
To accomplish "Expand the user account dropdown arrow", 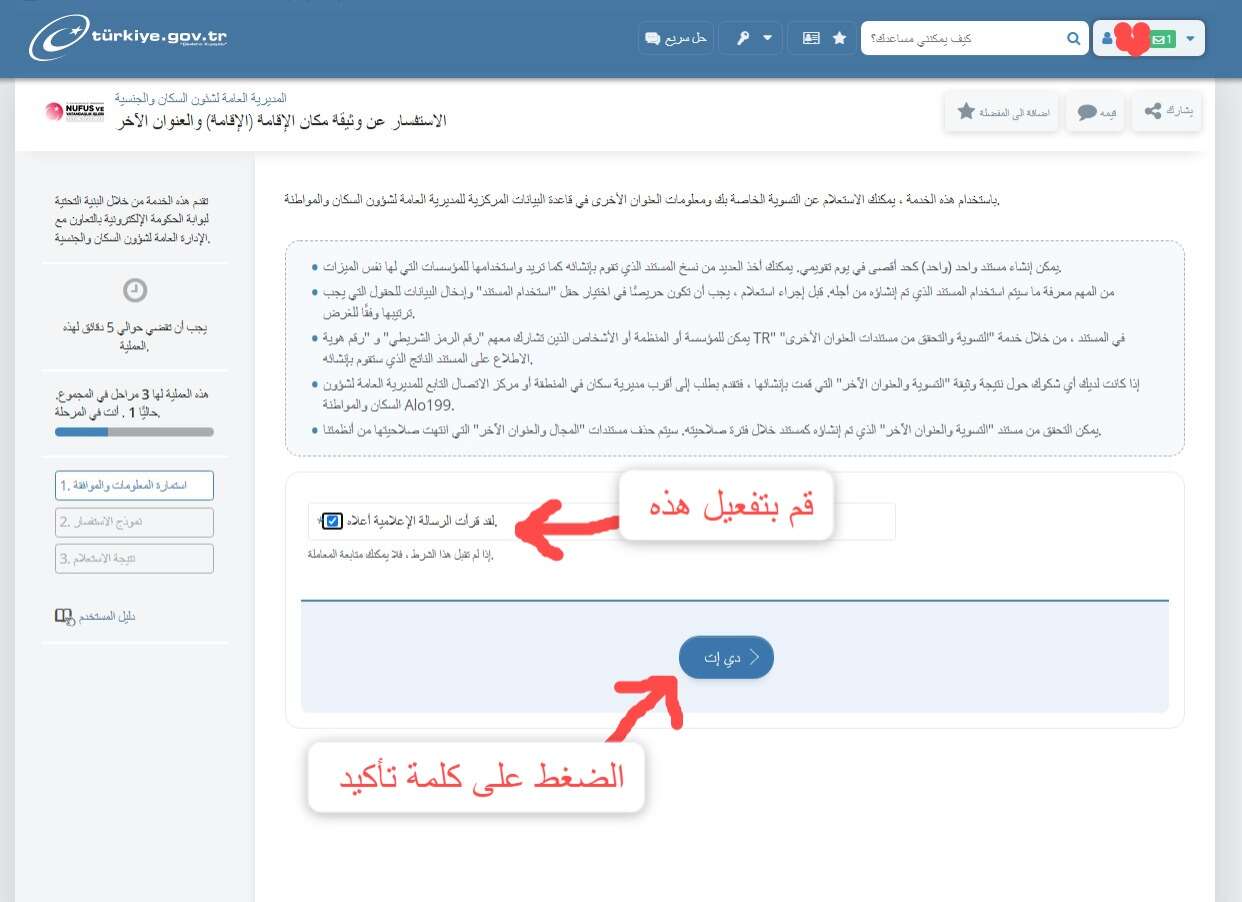I will 1190,39.
